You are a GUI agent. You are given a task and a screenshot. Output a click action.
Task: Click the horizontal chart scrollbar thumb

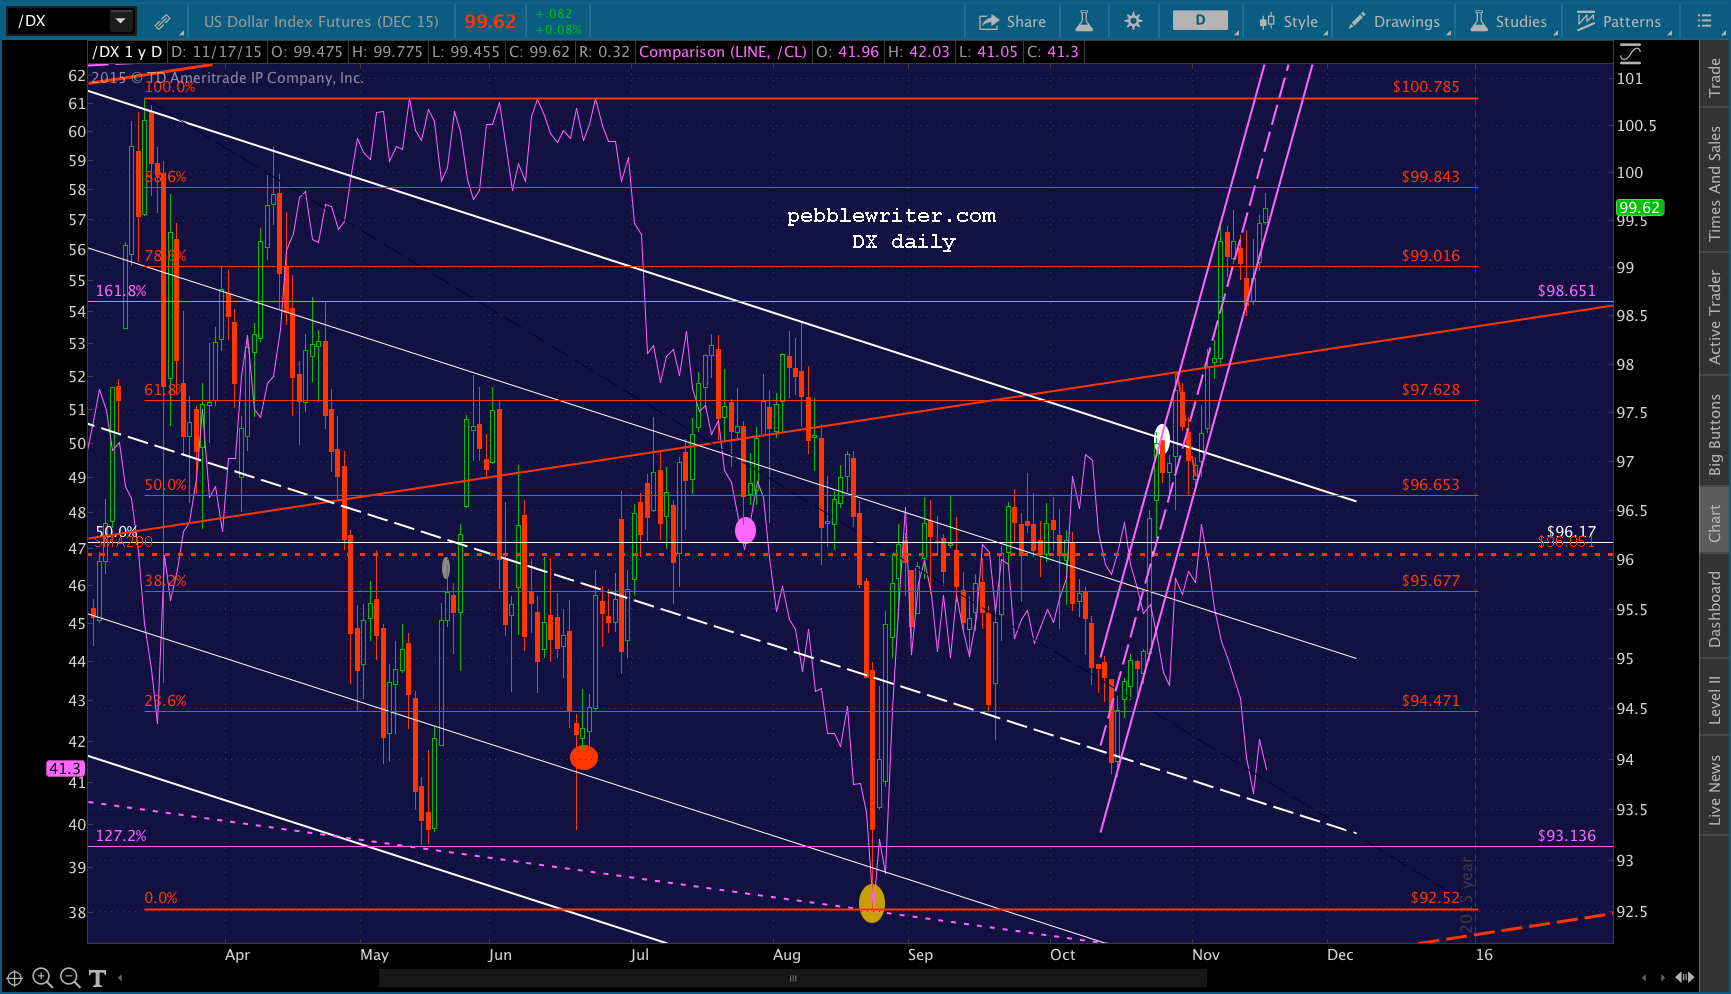(x=793, y=979)
